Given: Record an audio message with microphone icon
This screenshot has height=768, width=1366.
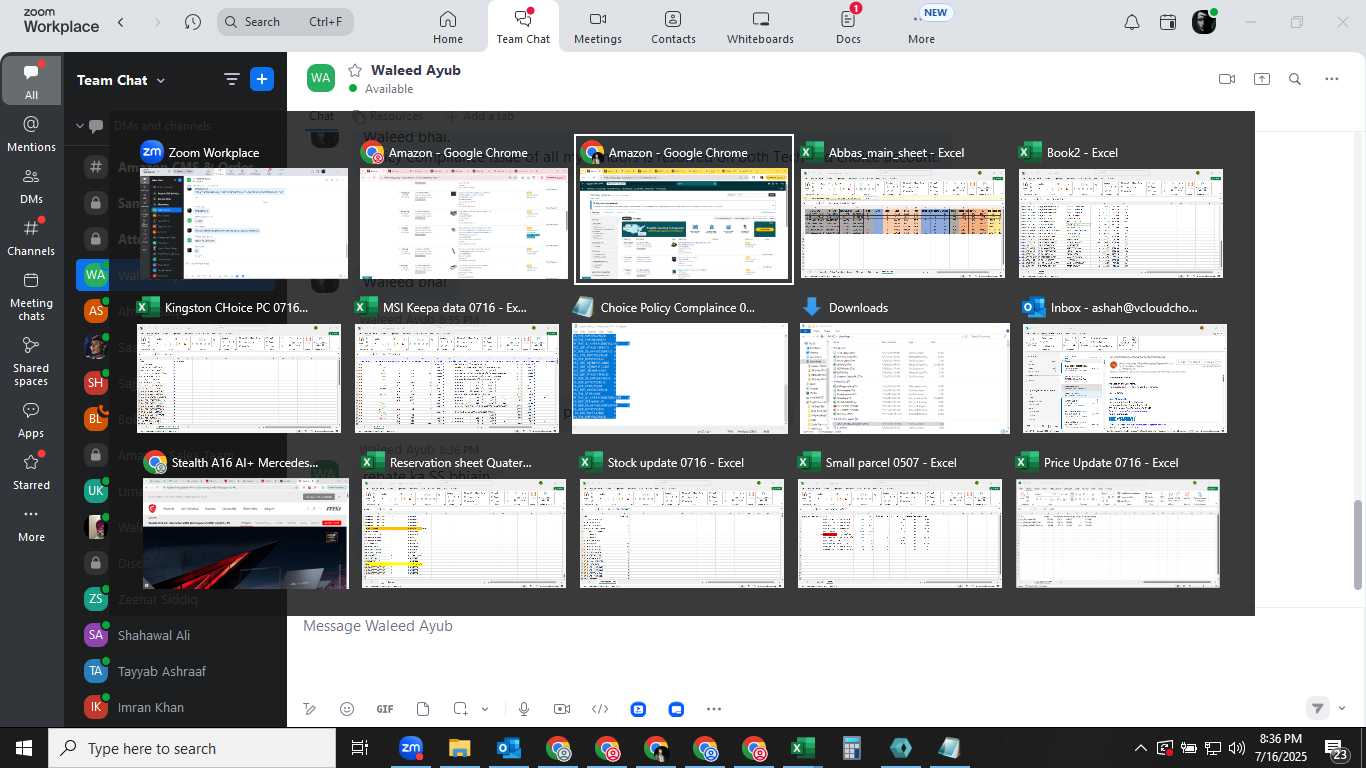Looking at the screenshot, I should (x=524, y=709).
